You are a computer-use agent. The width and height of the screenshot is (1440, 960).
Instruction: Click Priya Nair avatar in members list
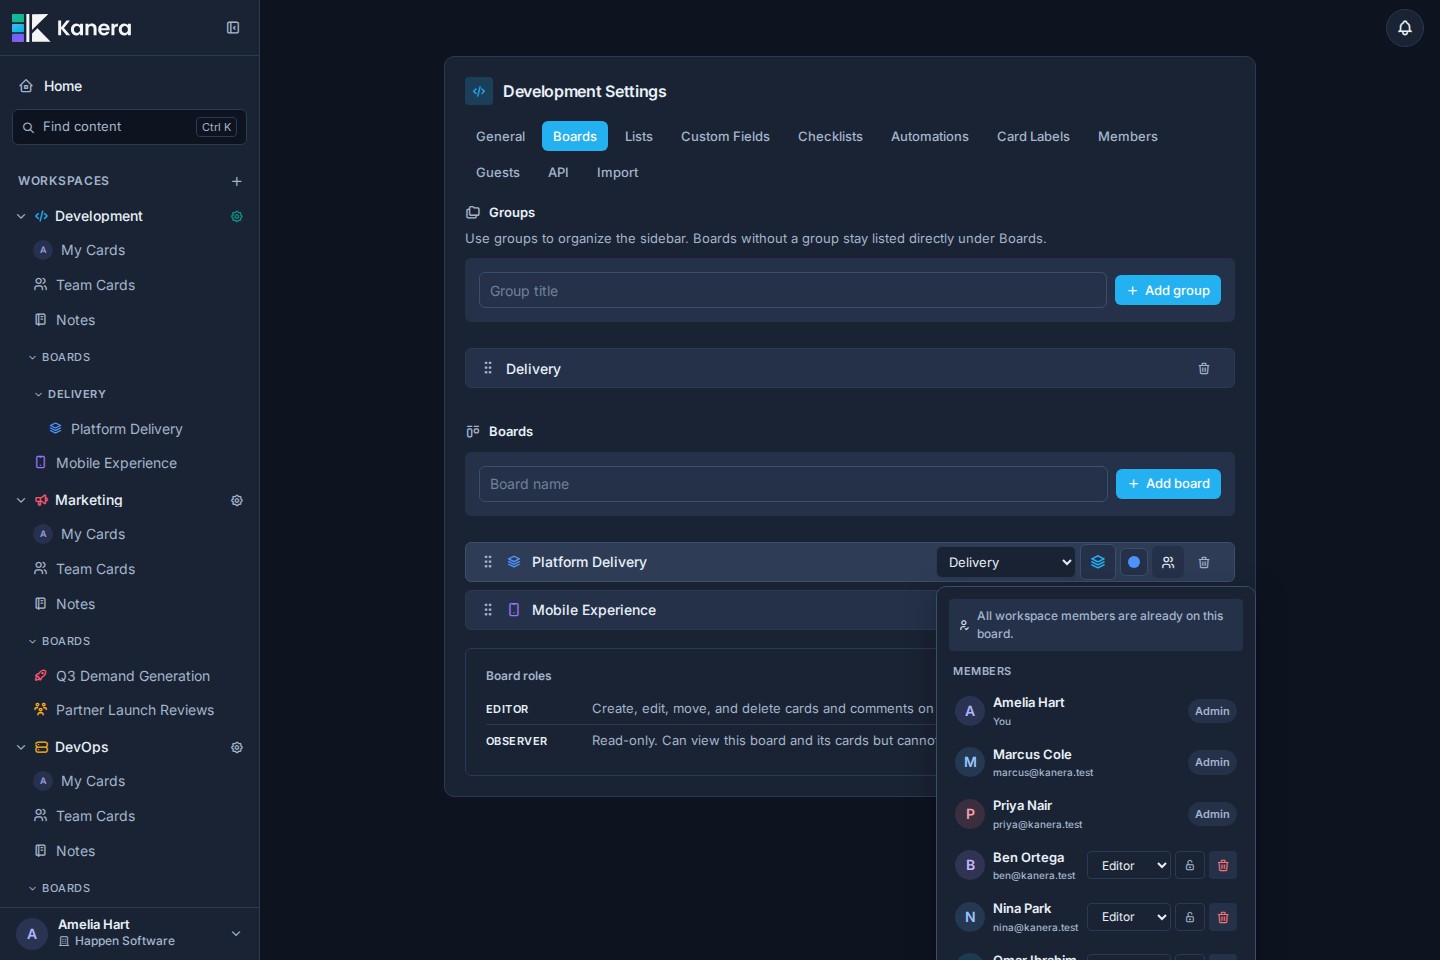(969, 814)
